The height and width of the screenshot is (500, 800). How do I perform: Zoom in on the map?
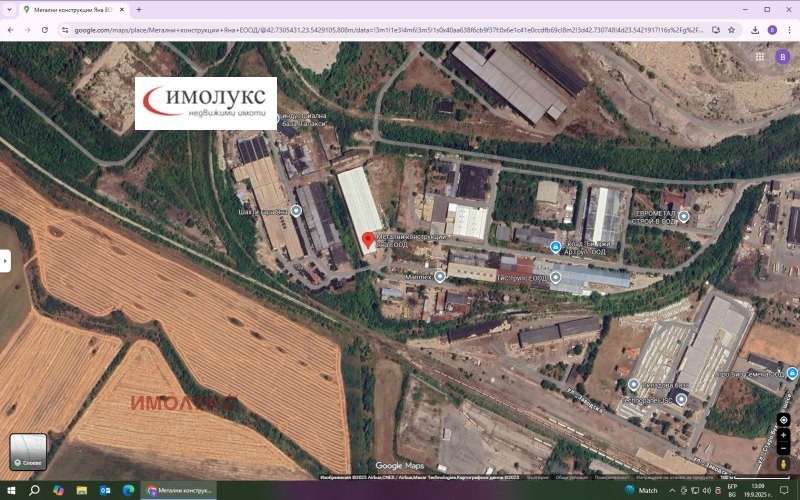783,435
